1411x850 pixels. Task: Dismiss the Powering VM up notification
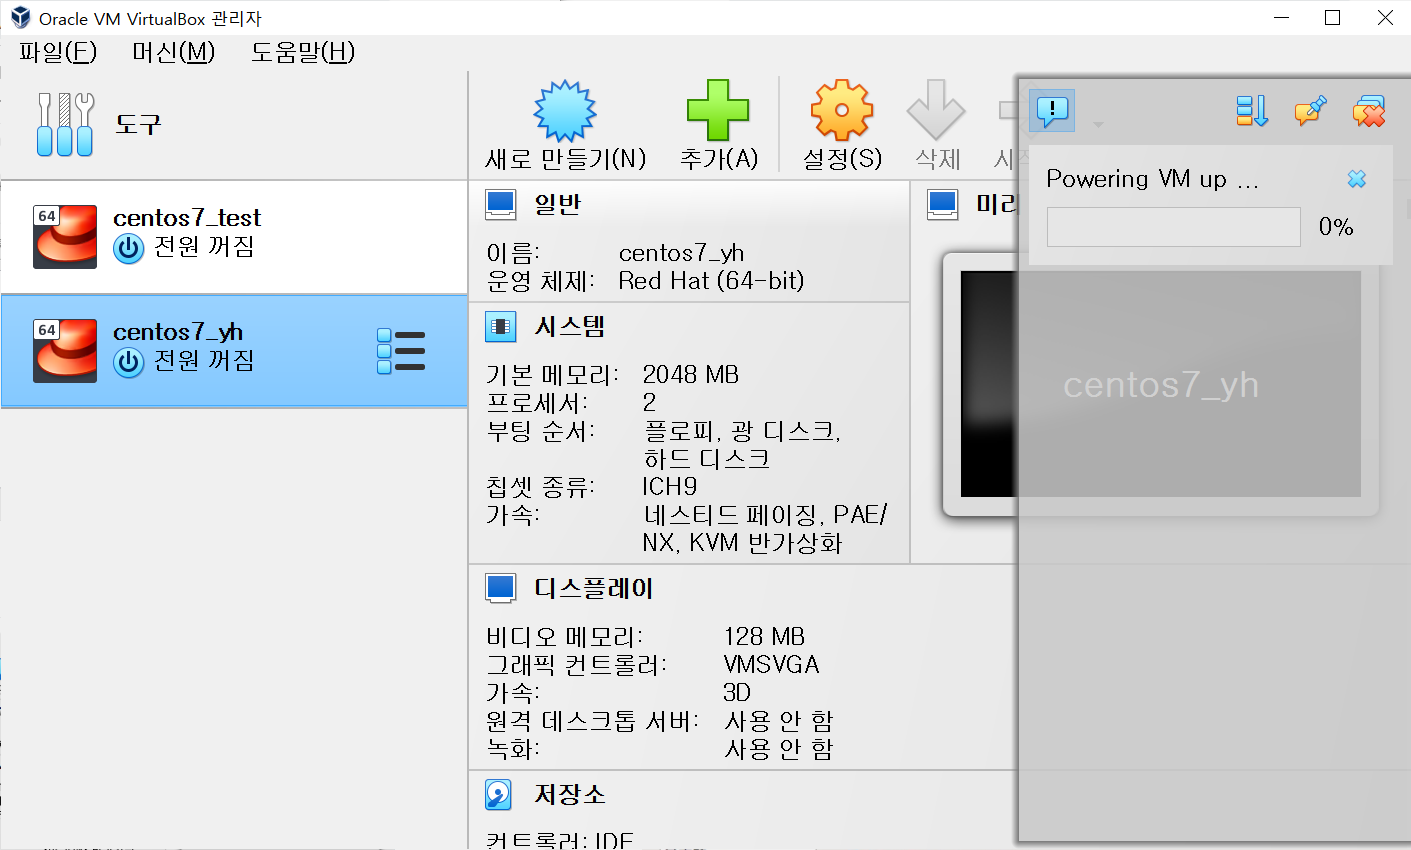pyautogui.click(x=1357, y=179)
